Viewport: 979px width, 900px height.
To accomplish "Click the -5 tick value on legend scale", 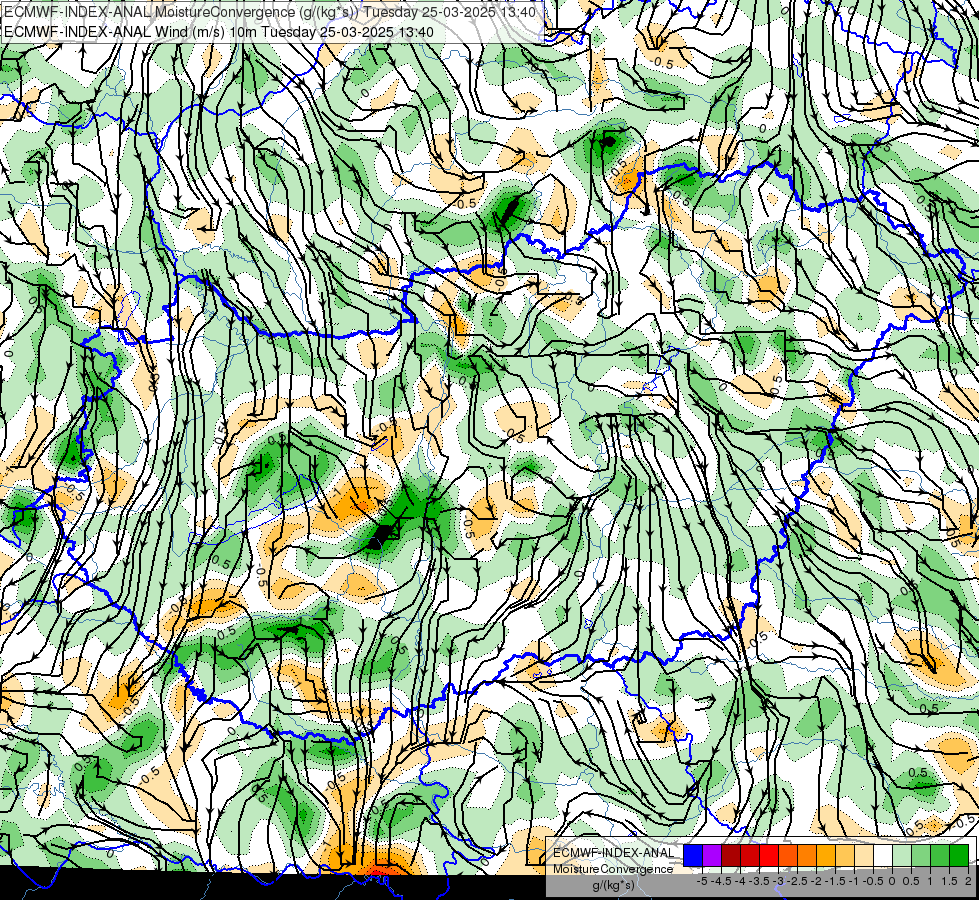I will coord(702,881).
